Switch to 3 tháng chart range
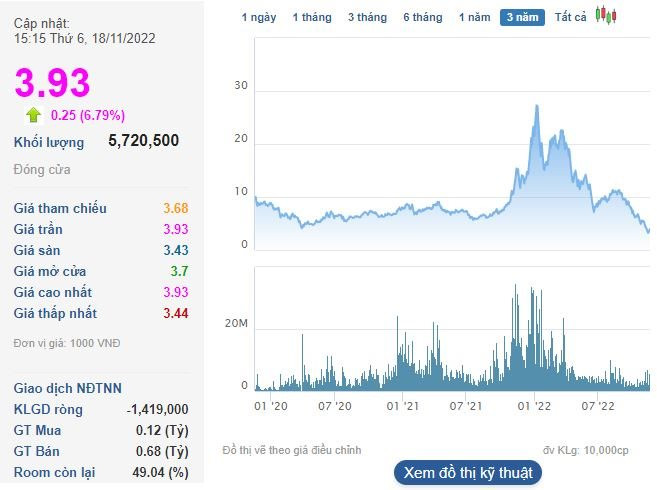 (x=367, y=17)
